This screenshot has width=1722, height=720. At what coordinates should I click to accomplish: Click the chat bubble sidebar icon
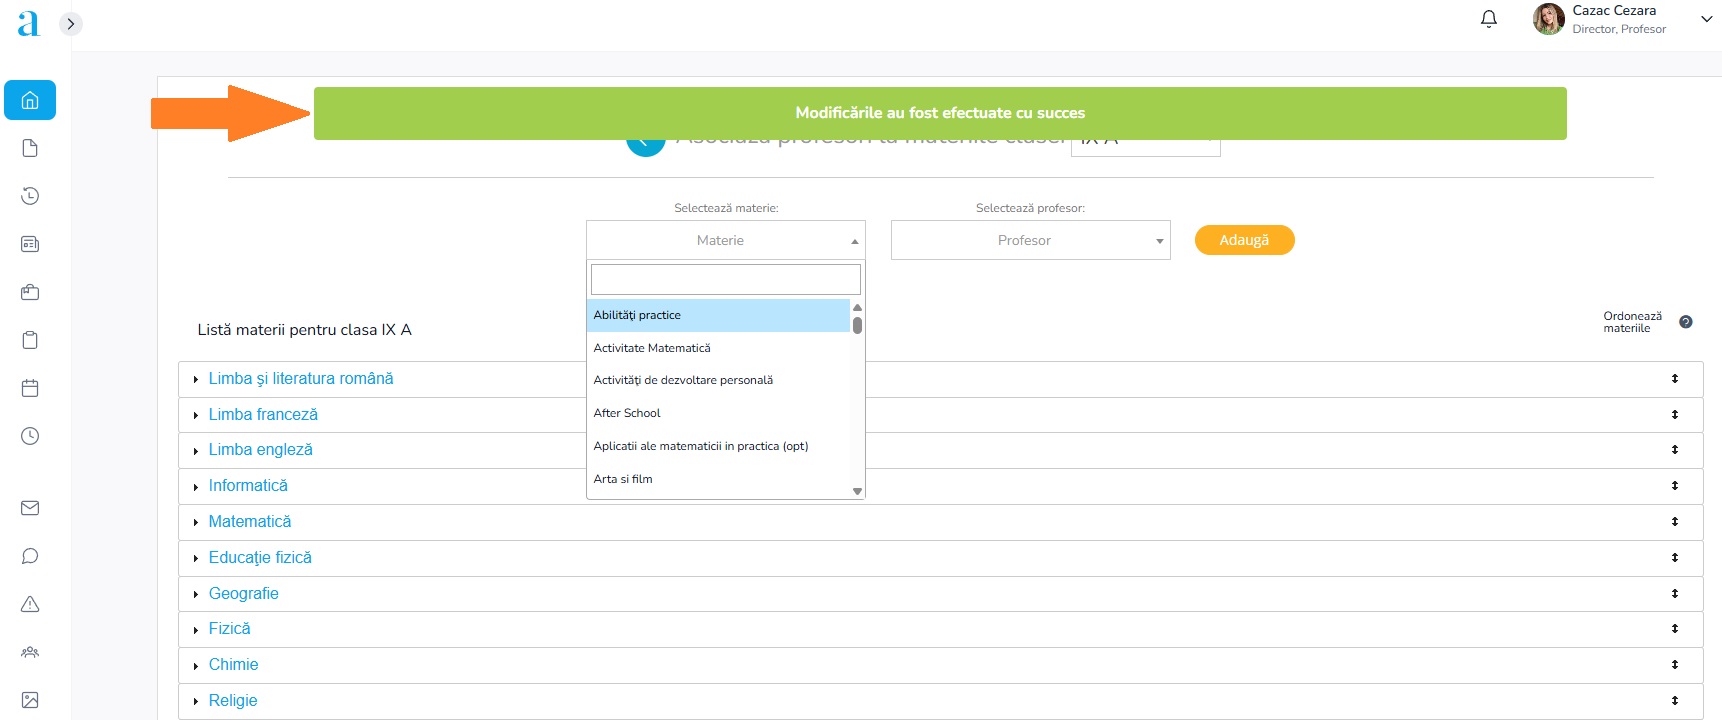(30, 556)
